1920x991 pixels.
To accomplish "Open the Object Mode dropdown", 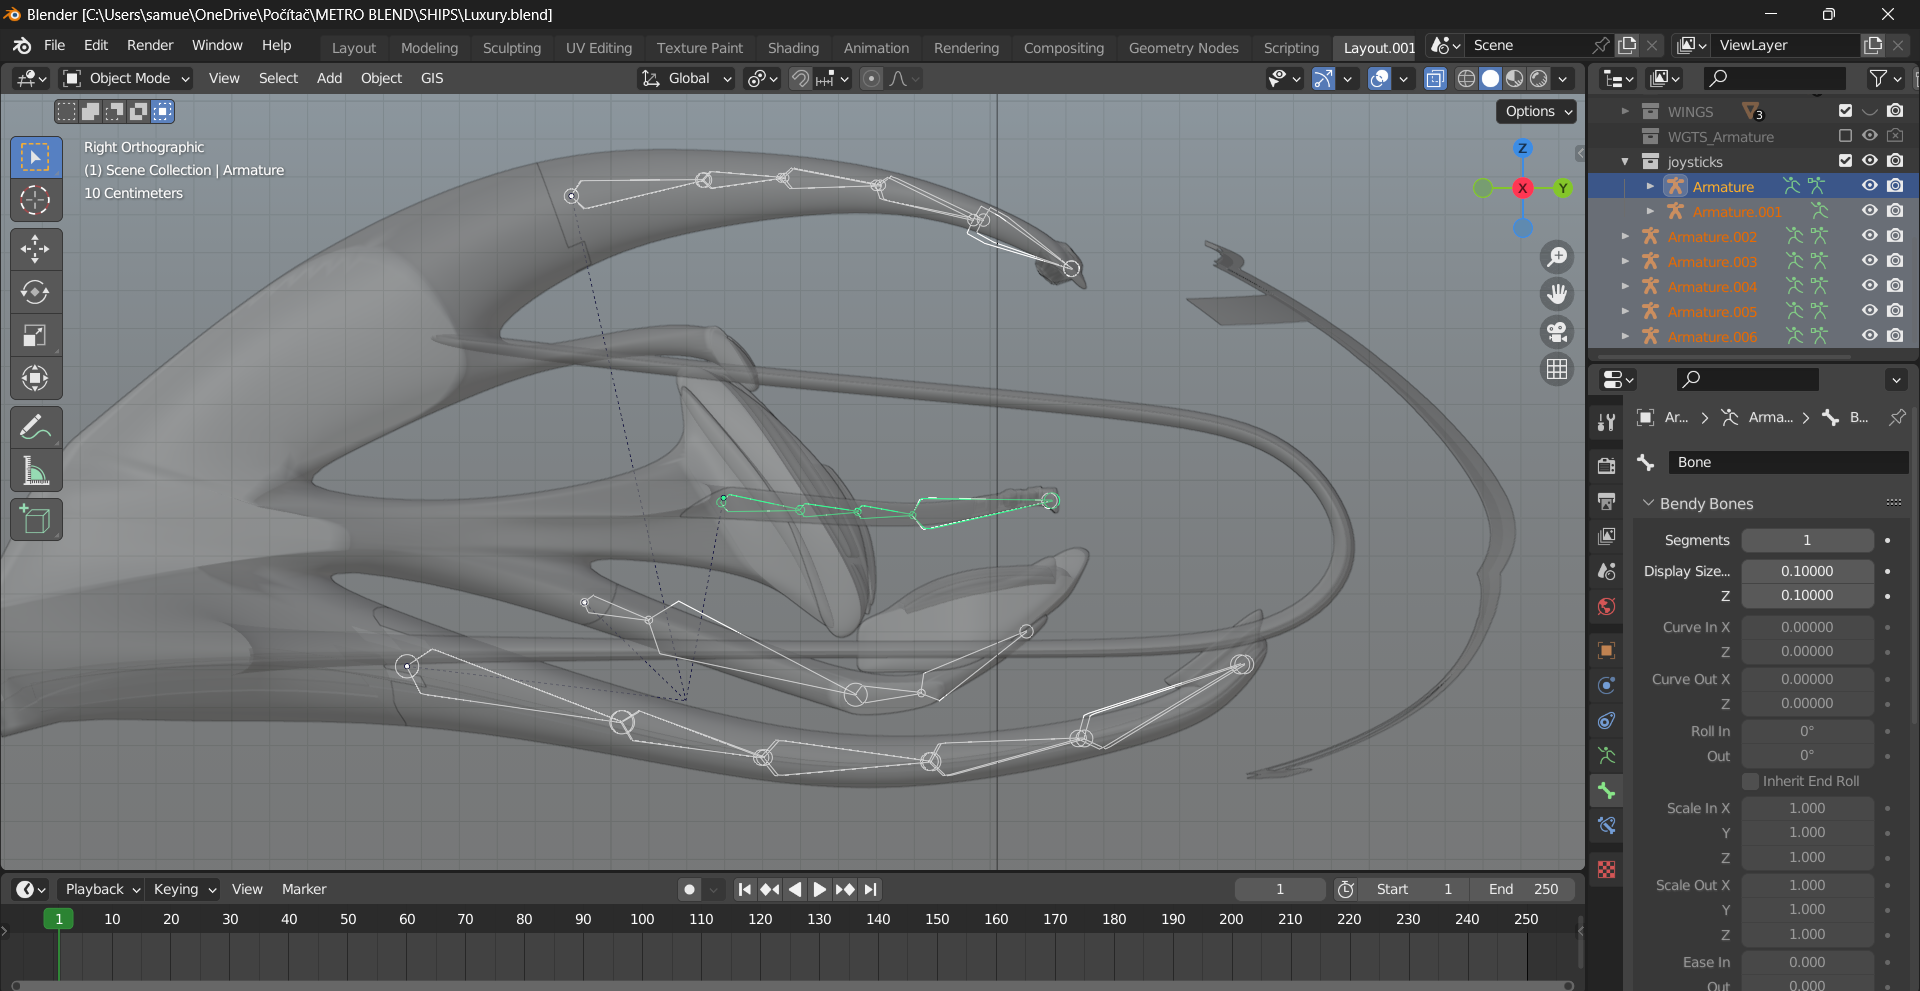I will coord(126,78).
